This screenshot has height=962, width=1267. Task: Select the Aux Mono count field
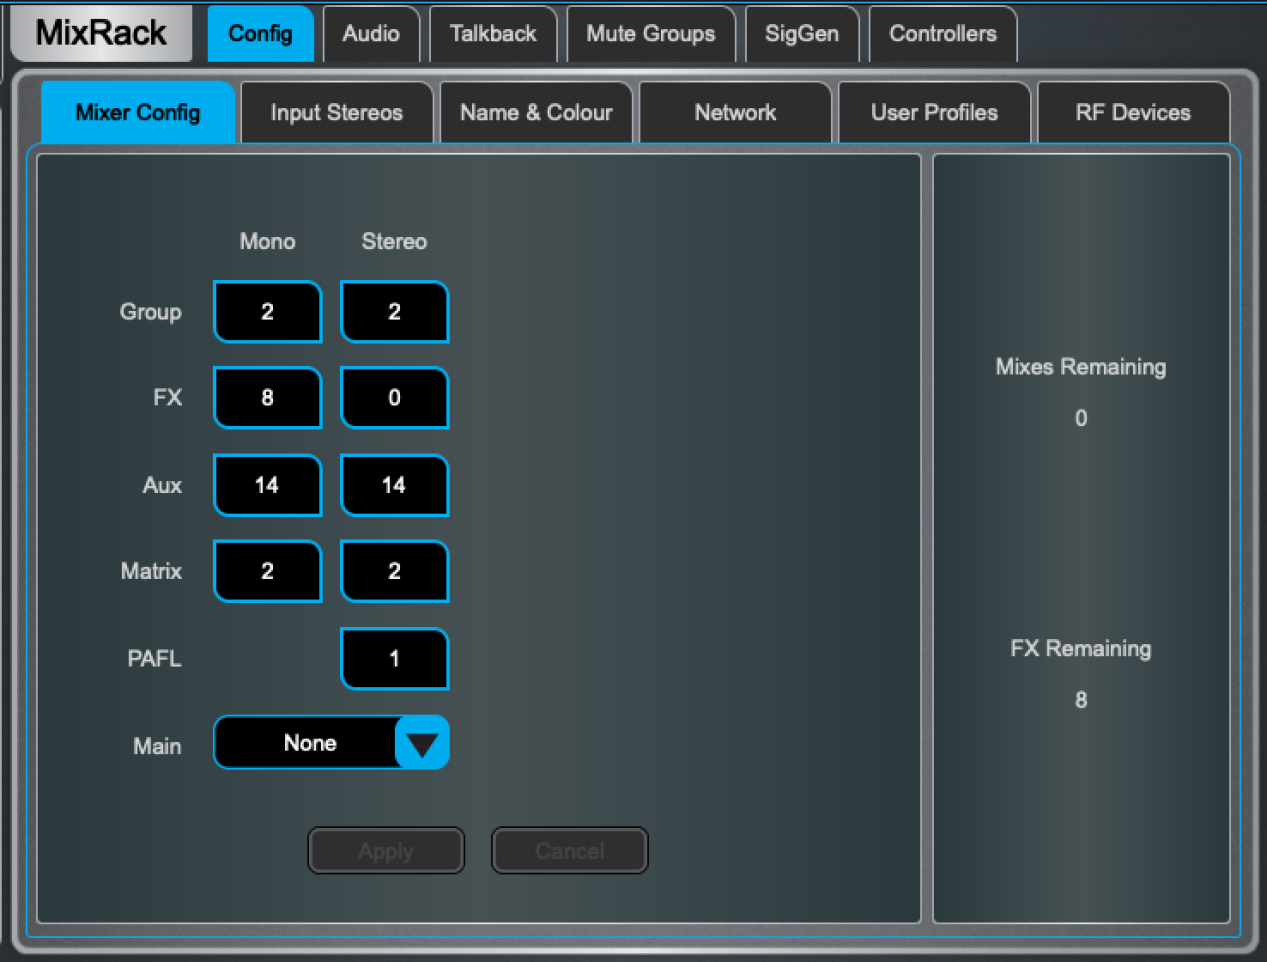pyautogui.click(x=267, y=485)
